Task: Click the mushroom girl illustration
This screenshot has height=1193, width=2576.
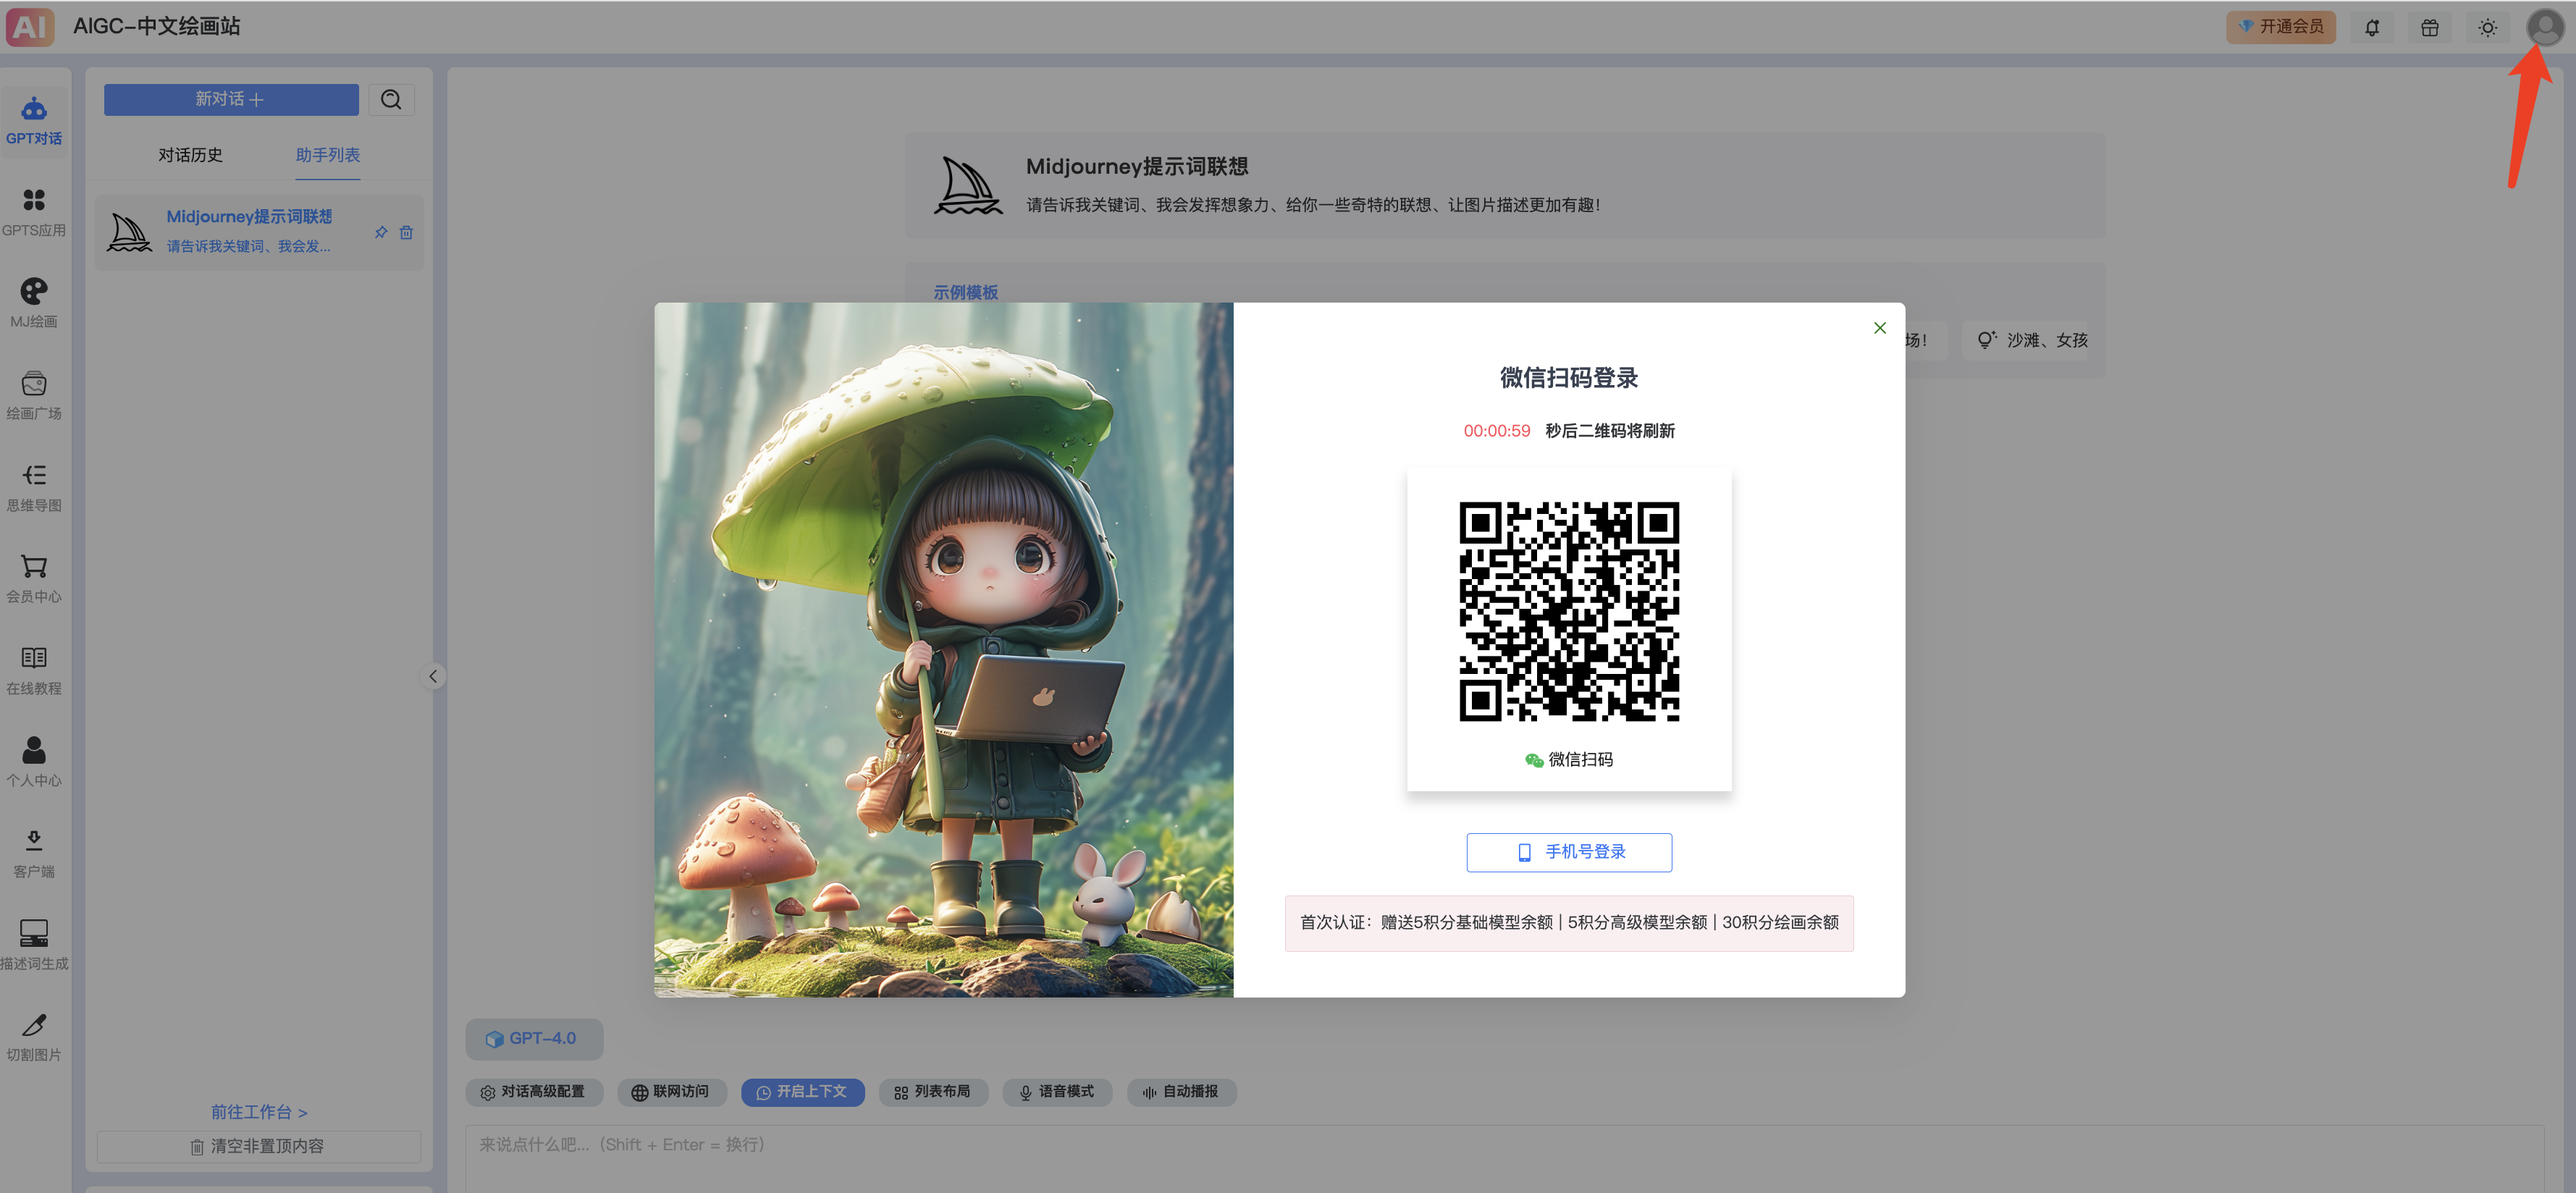Action: 944,650
